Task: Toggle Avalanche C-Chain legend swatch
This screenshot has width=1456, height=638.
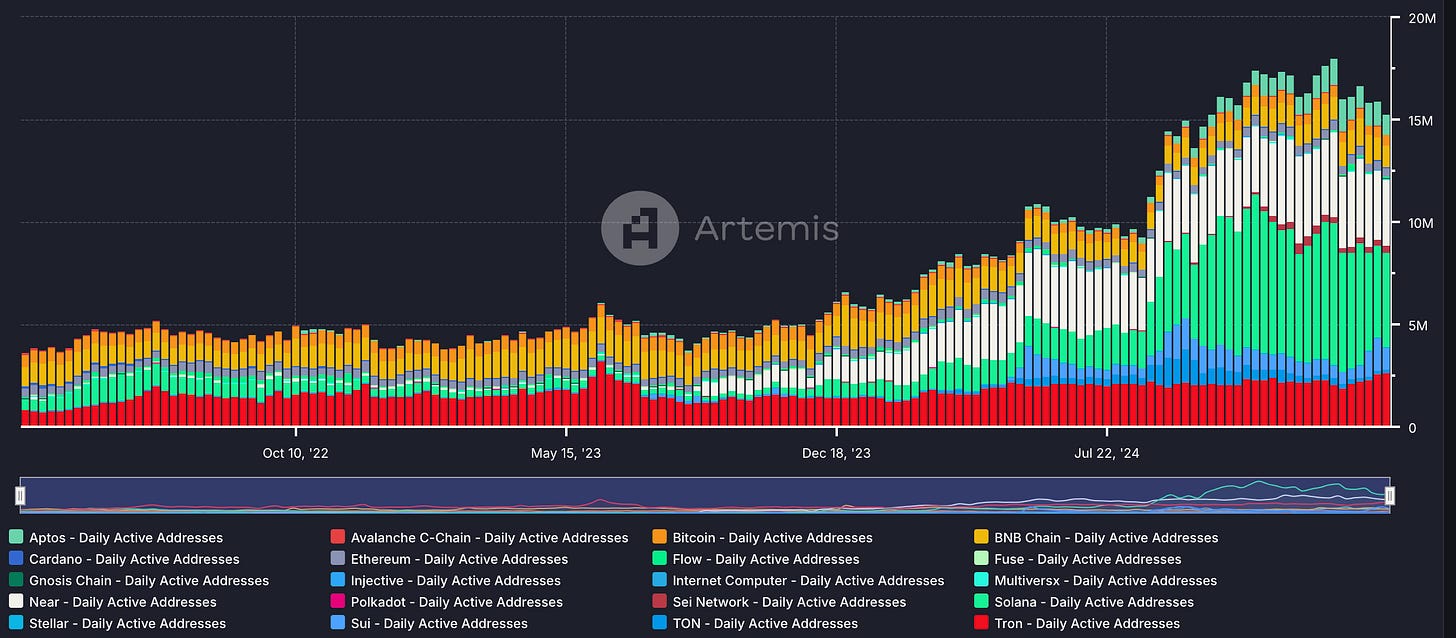Action: (337, 538)
